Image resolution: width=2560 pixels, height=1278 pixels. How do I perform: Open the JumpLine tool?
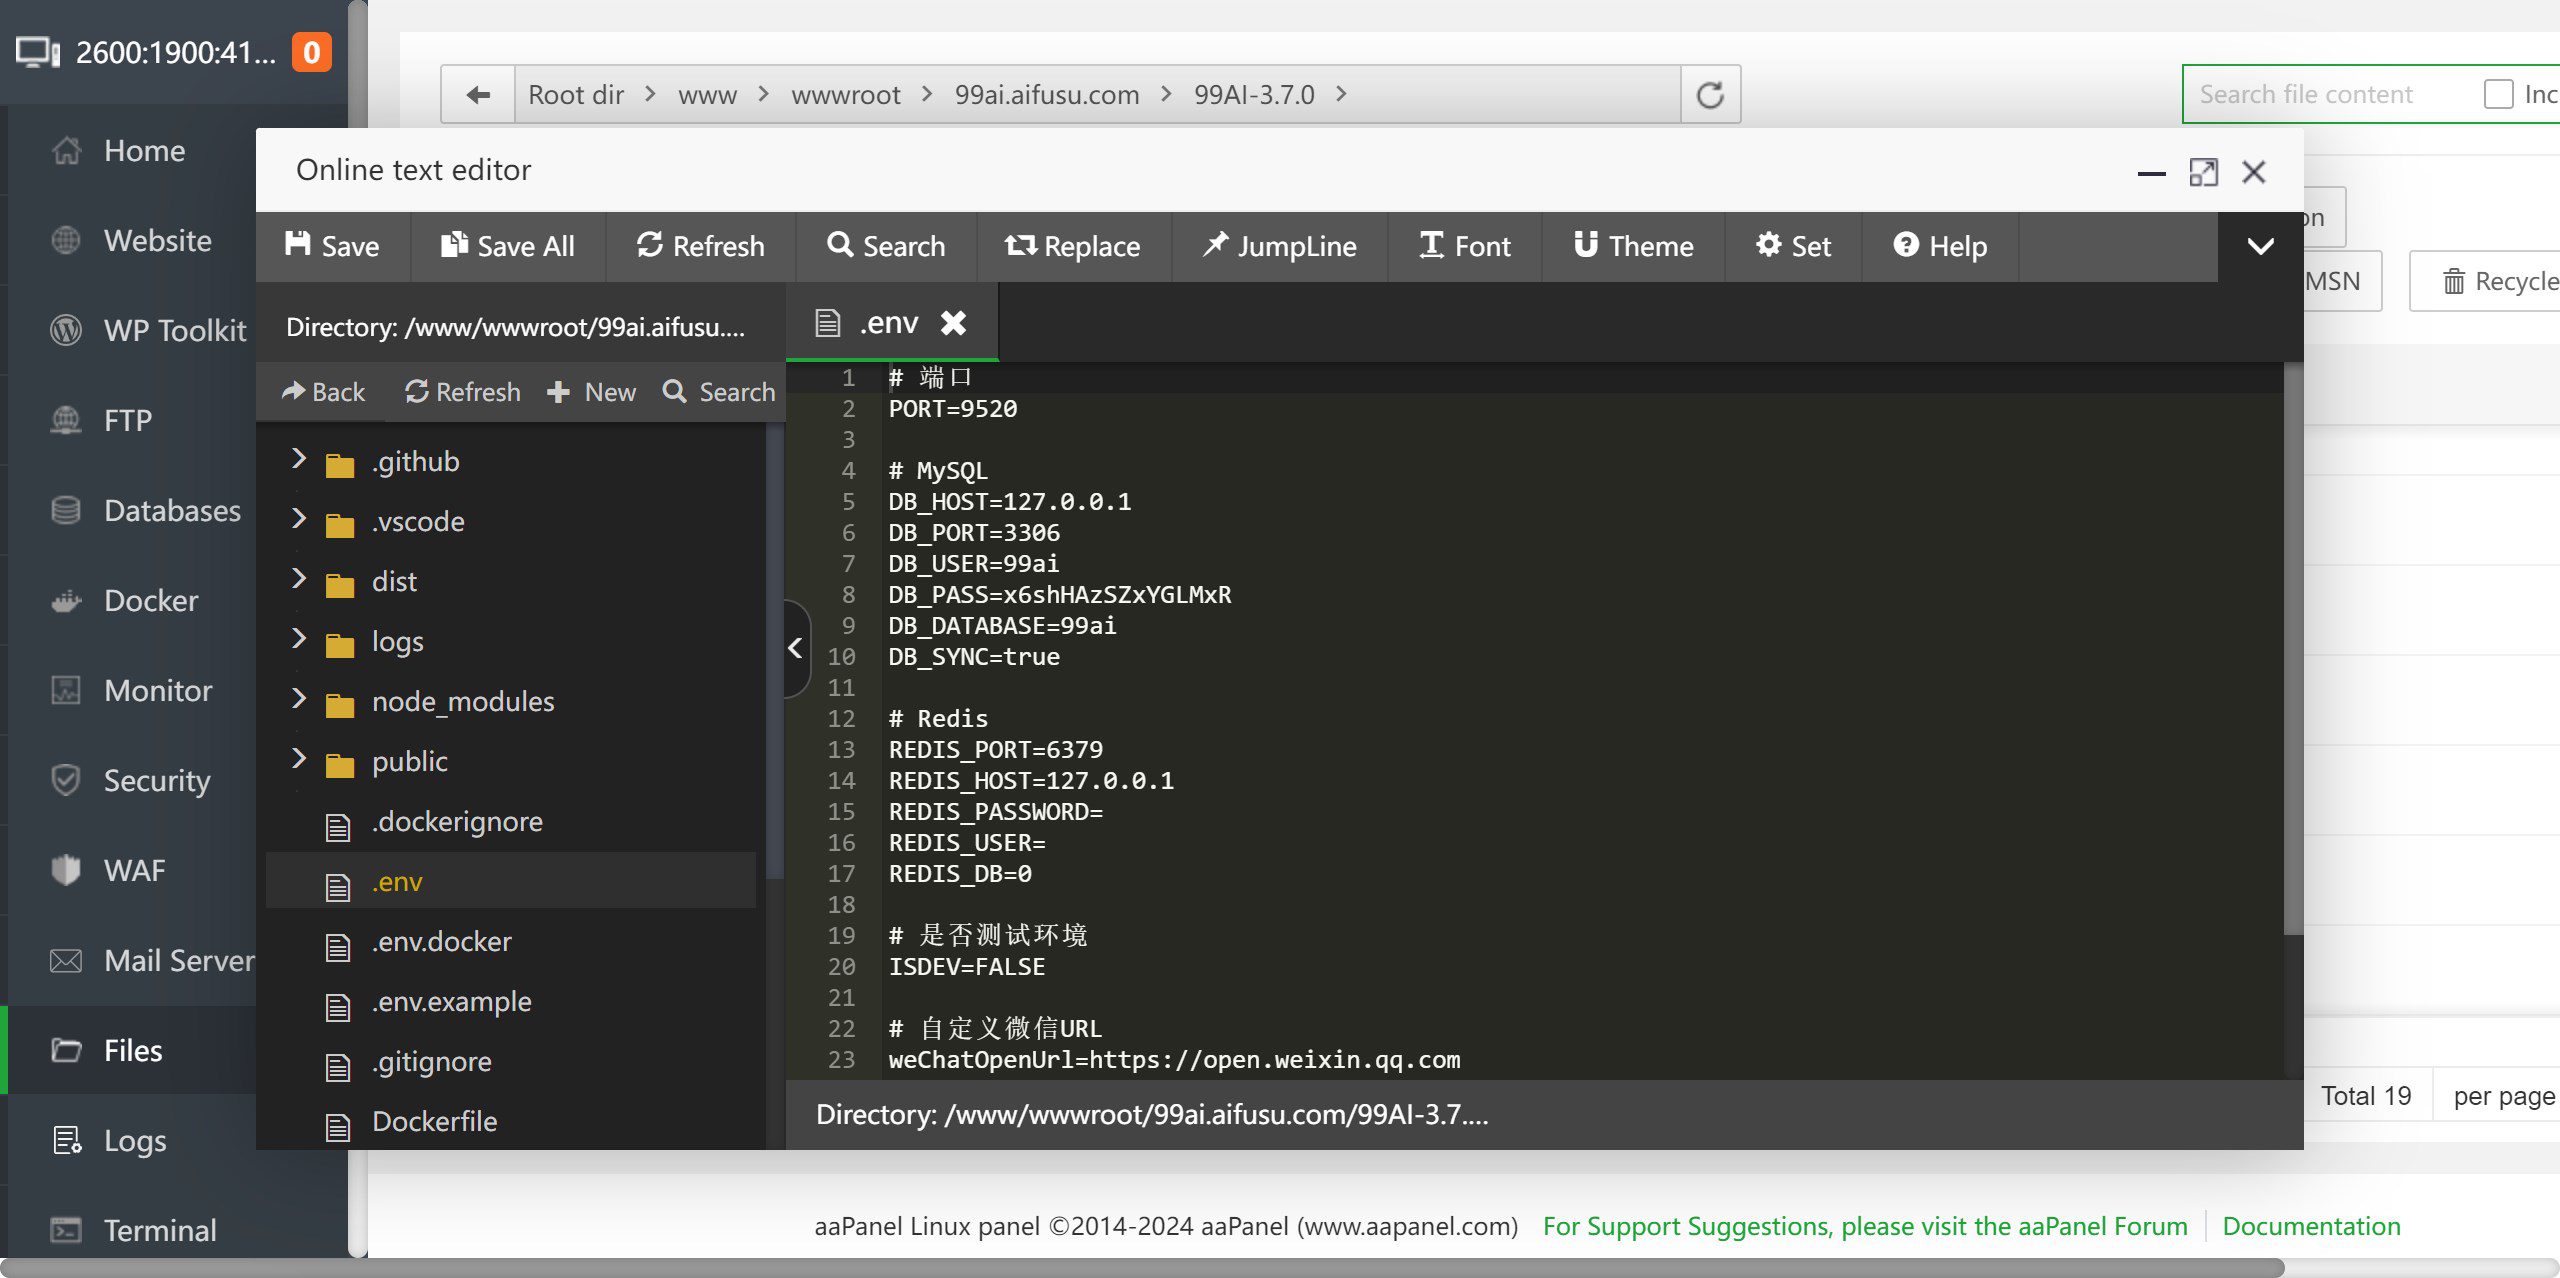coord(1280,246)
